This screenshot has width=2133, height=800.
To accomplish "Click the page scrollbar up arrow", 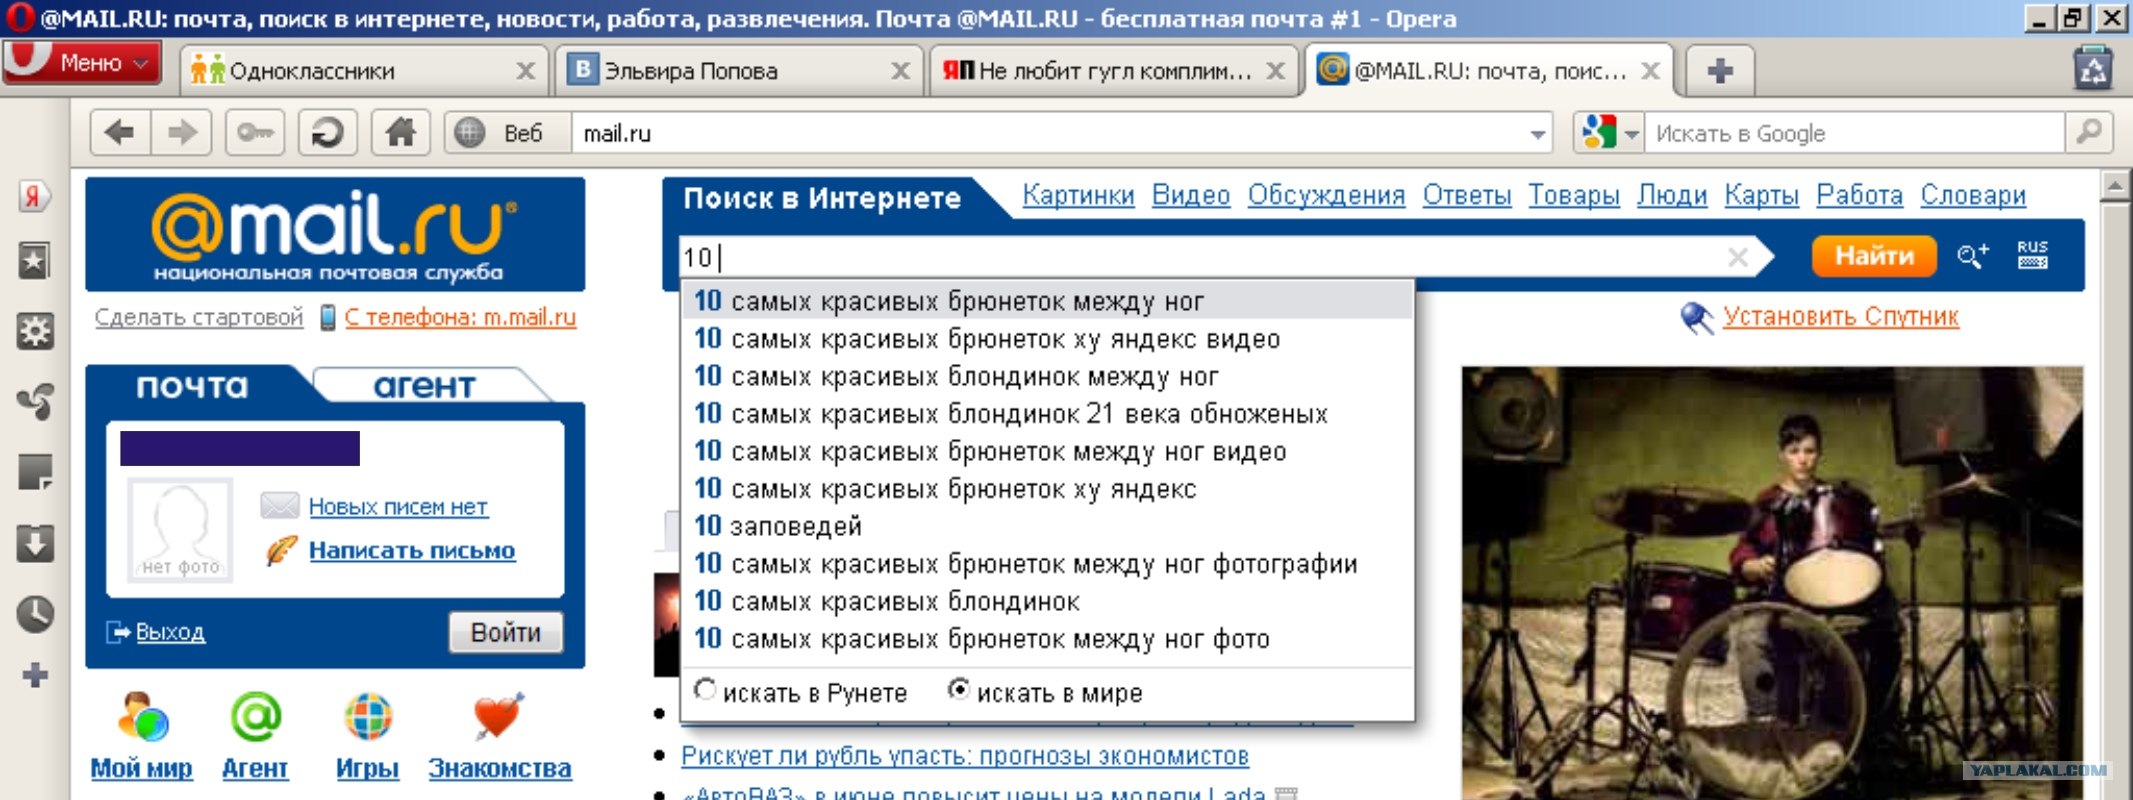I will click(x=2116, y=186).
